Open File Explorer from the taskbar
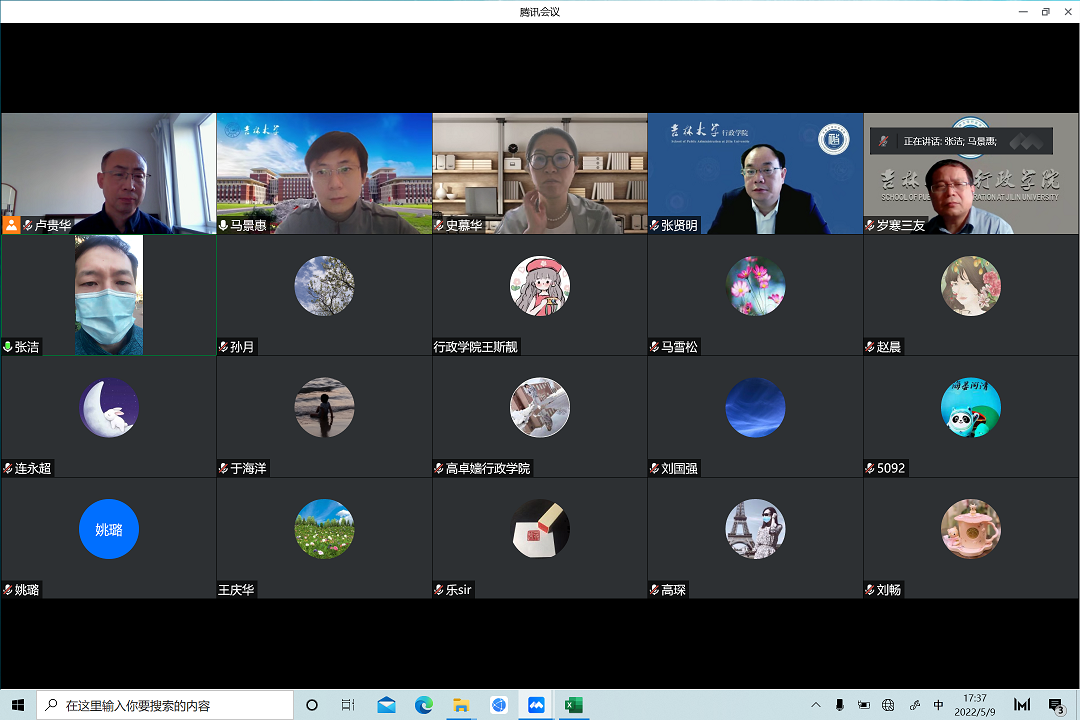 click(x=461, y=705)
